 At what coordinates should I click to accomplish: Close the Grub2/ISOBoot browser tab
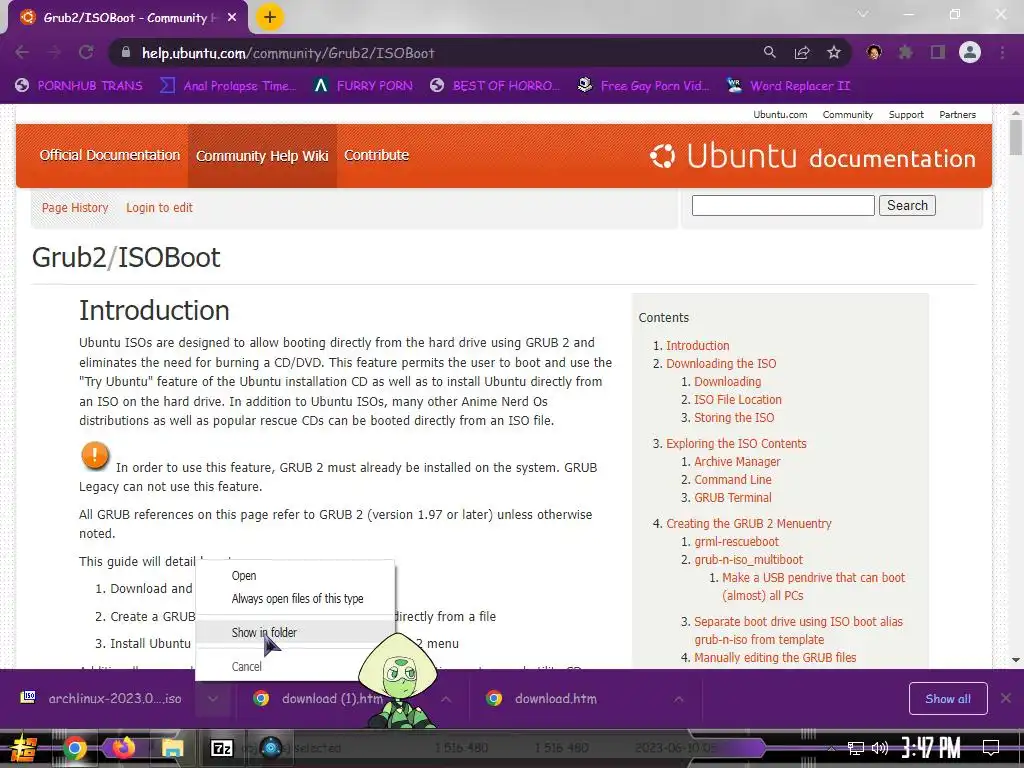tap(232, 18)
